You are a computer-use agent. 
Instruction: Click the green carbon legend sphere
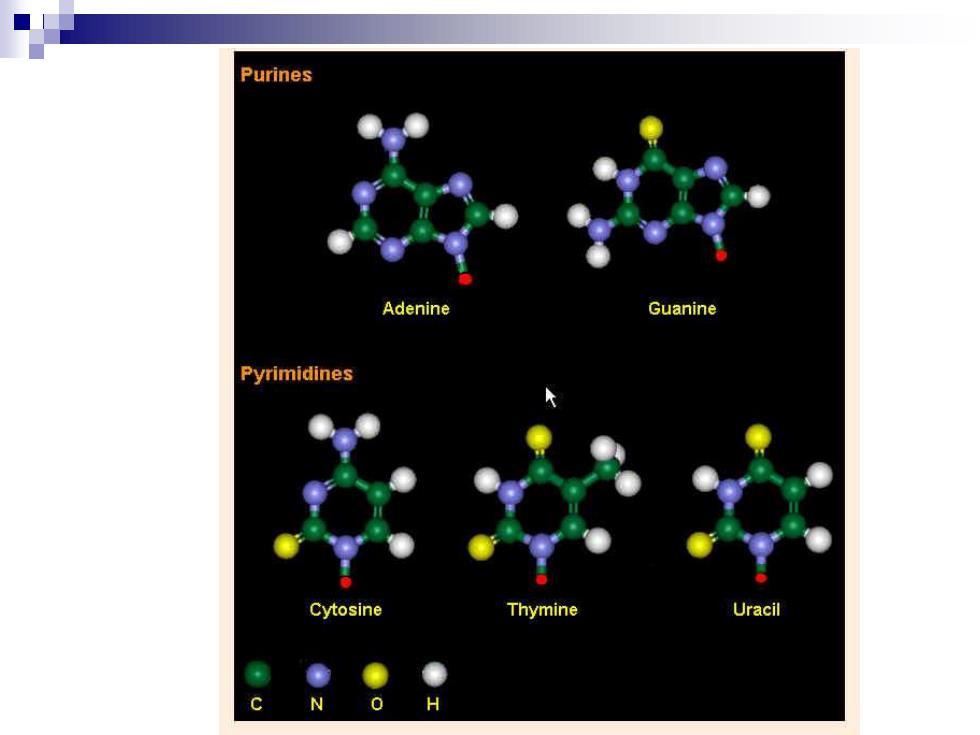pos(258,674)
